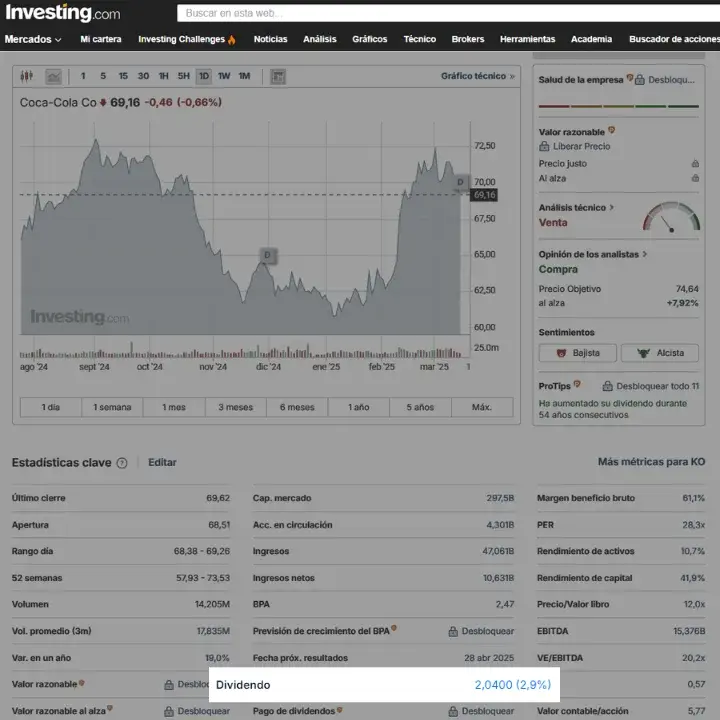Click the help icon beside Estadísticas clave
This screenshot has width=720, height=720.
pos(122,463)
